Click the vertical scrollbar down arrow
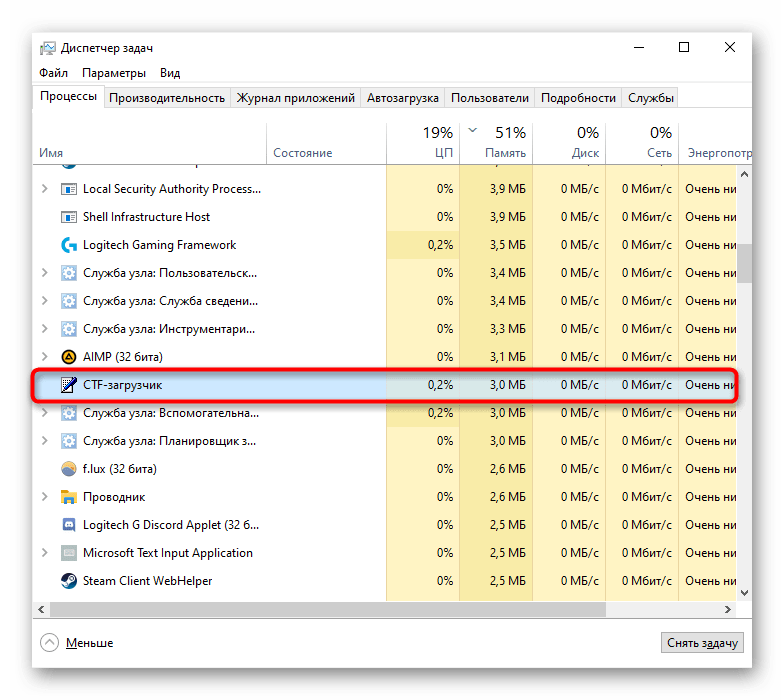Image resolution: width=784 pixels, height=700 pixels. [744, 593]
